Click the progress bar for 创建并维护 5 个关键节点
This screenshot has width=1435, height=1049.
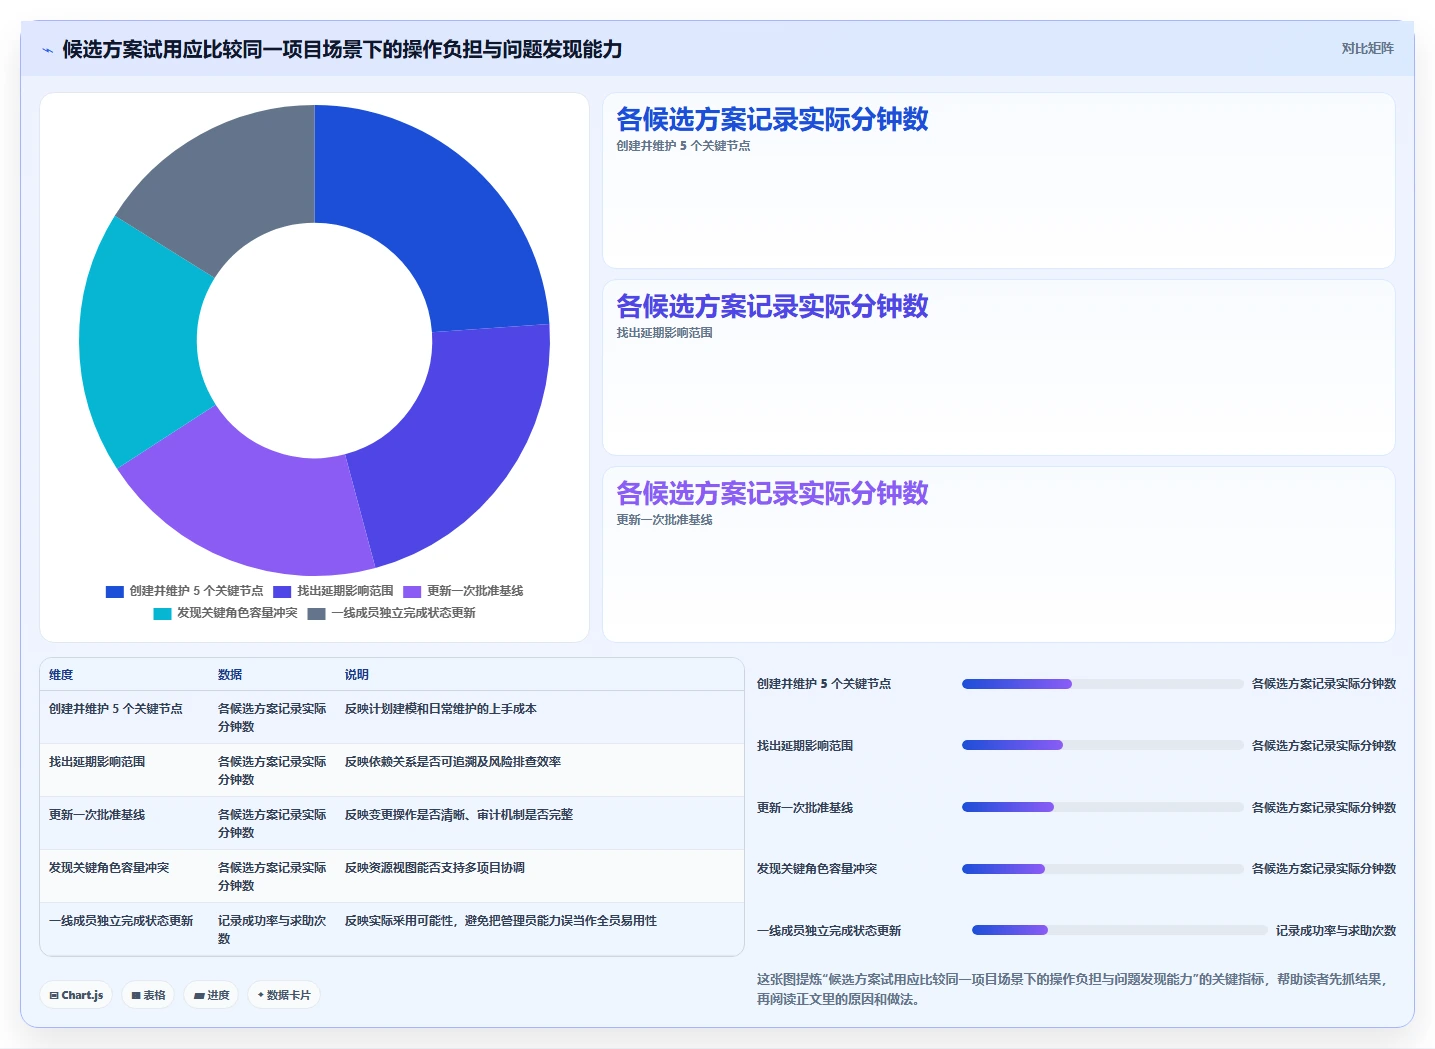pyautogui.click(x=1103, y=684)
